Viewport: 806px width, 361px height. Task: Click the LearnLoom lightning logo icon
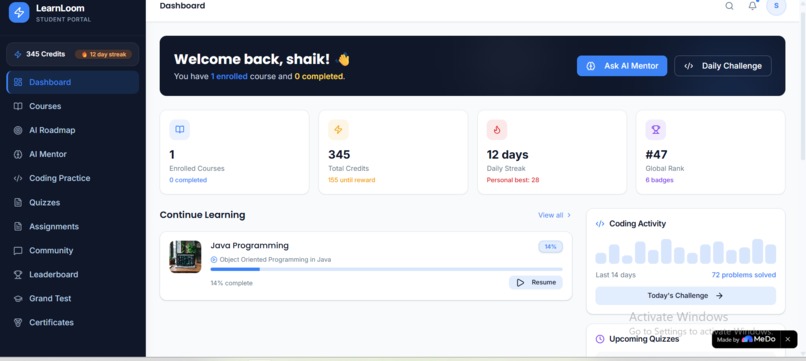click(x=19, y=12)
